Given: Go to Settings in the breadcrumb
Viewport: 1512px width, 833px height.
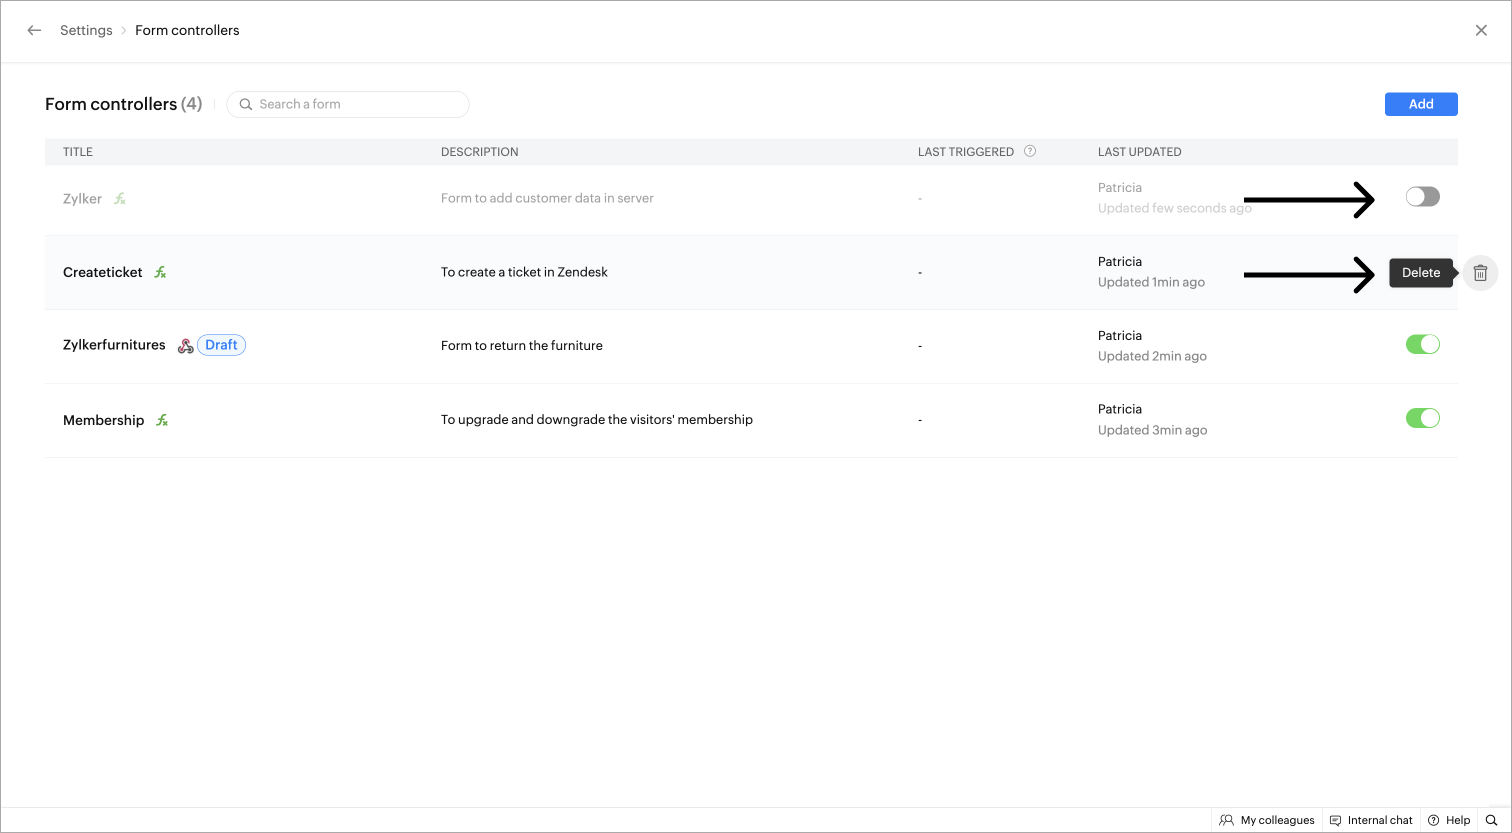Looking at the screenshot, I should pos(86,30).
